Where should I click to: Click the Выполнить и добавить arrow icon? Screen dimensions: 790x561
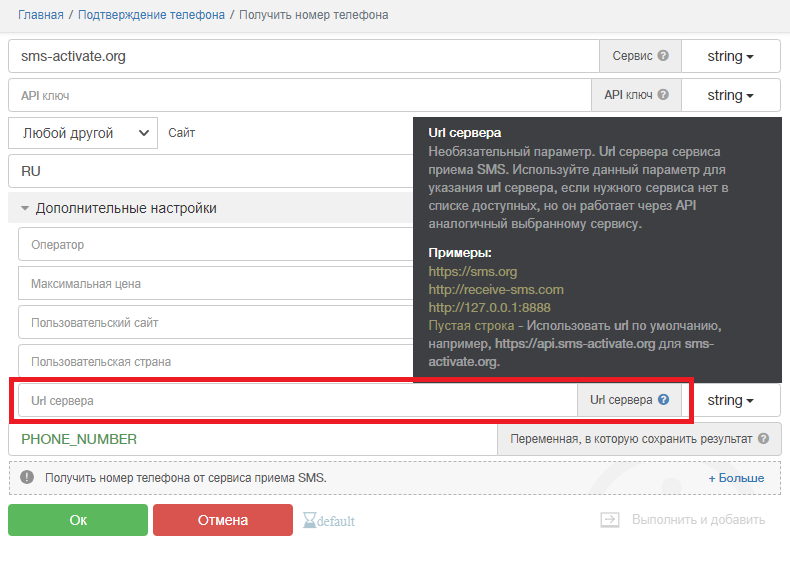pyautogui.click(x=610, y=520)
